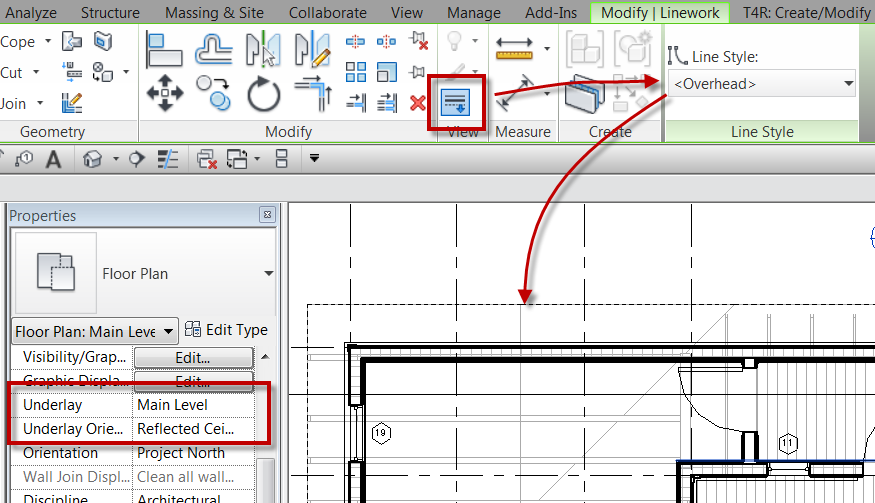Select the Trim/Extend to Corner tool
This screenshot has width=875, height=503.
point(314,93)
